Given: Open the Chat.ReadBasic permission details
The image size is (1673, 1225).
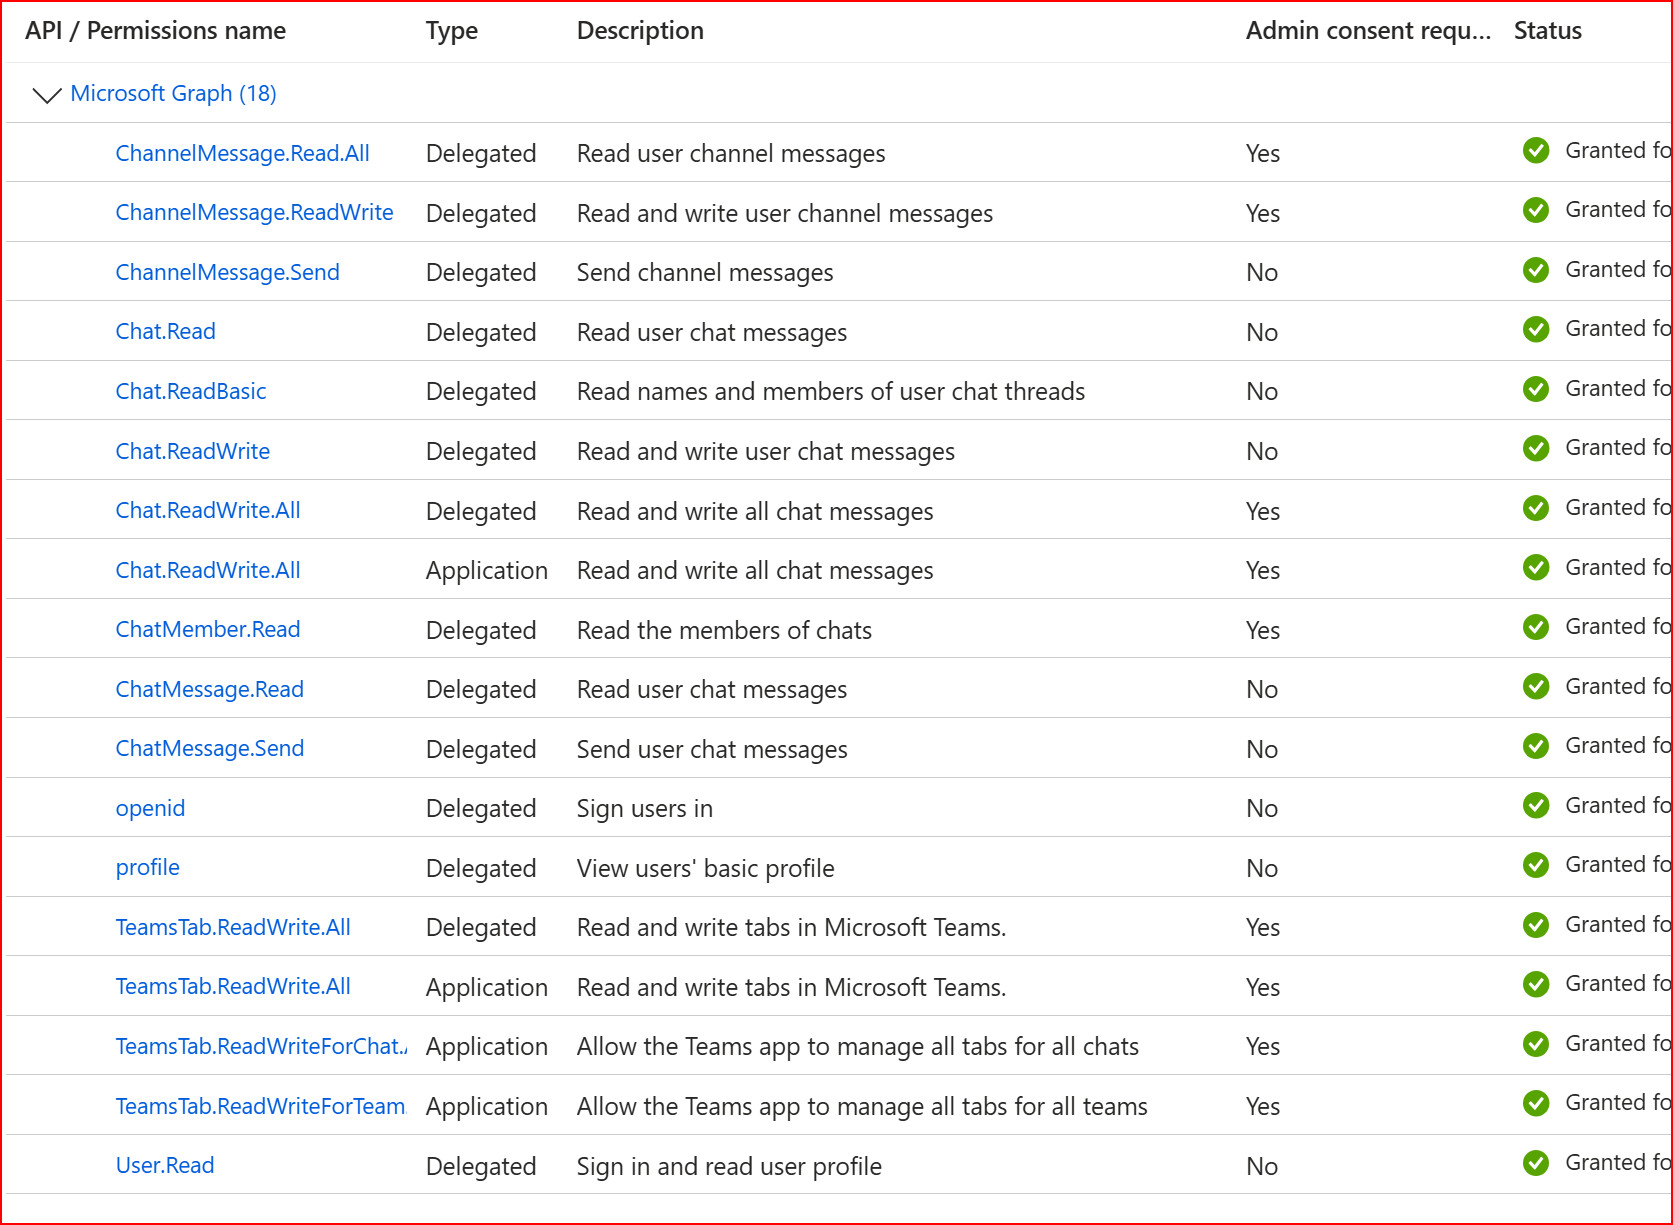Looking at the screenshot, I should pyautogui.click(x=190, y=391).
